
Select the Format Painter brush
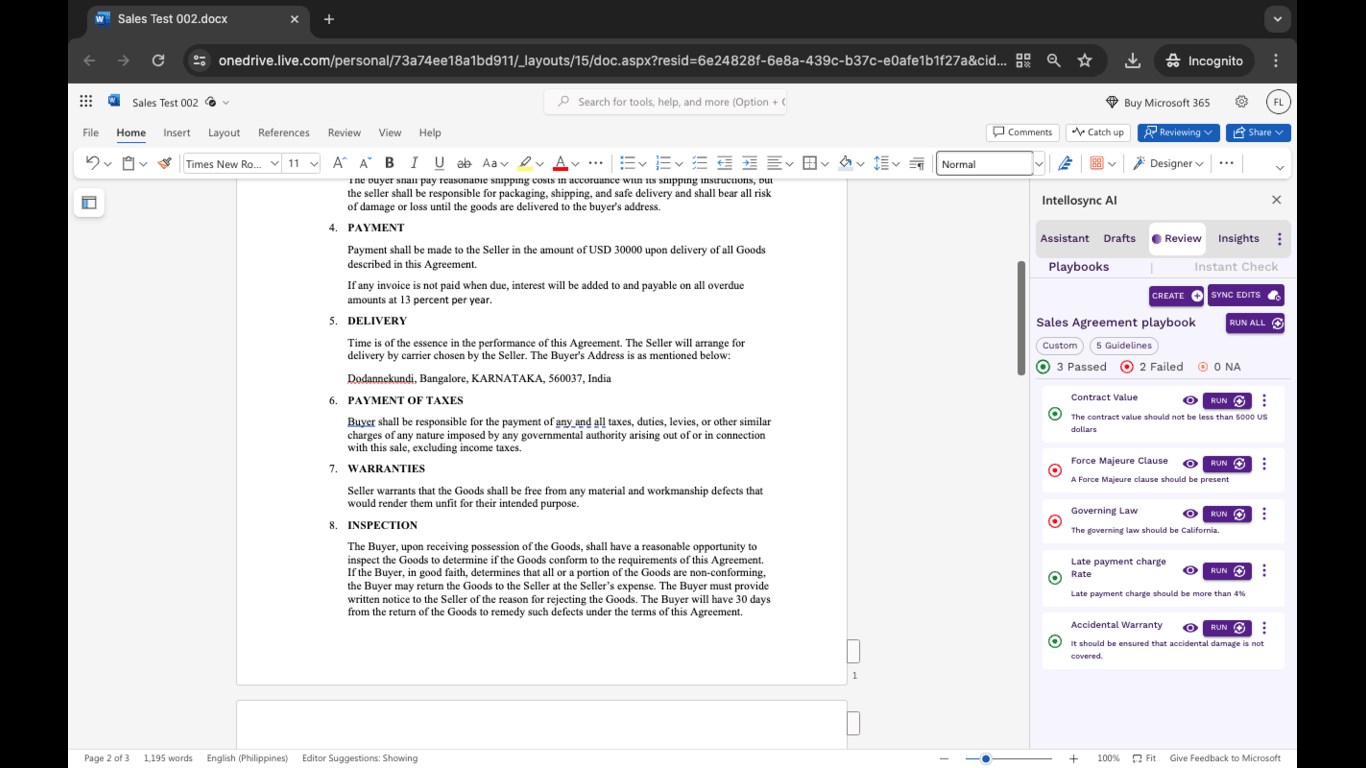click(x=165, y=163)
